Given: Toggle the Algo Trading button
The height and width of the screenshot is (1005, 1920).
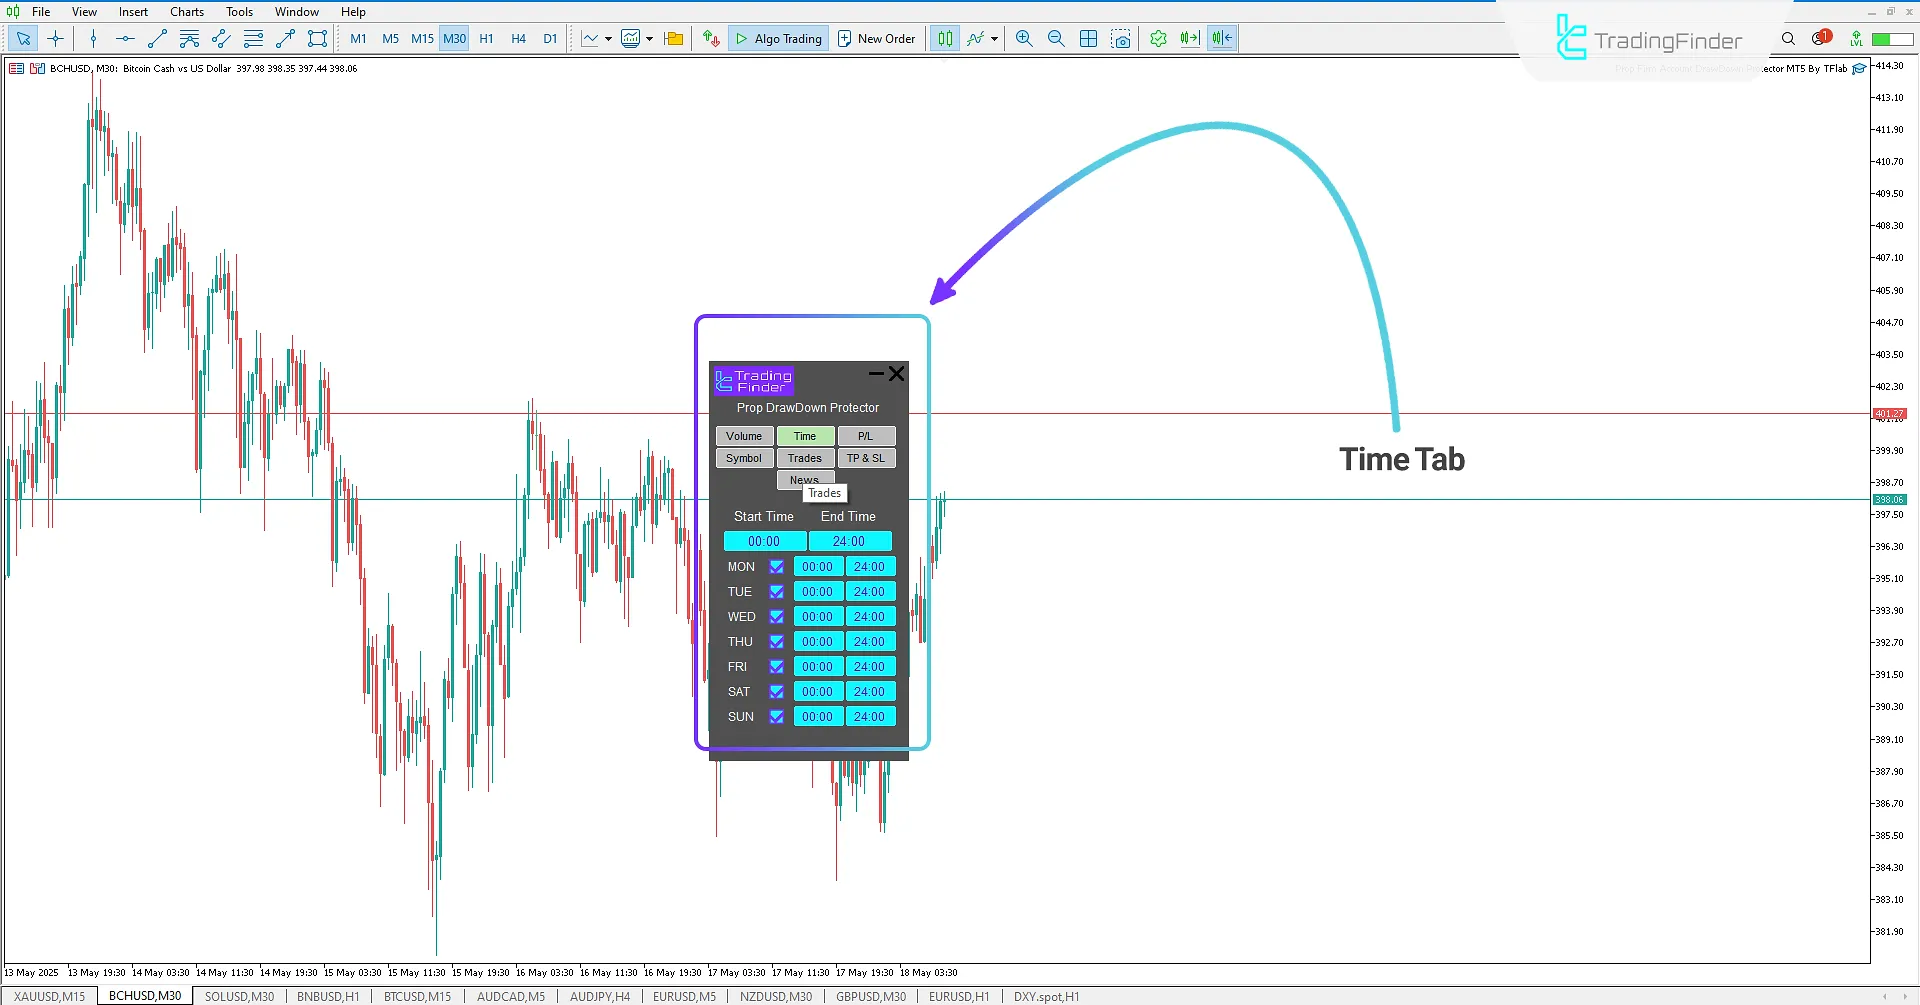Looking at the screenshot, I should click(x=779, y=38).
